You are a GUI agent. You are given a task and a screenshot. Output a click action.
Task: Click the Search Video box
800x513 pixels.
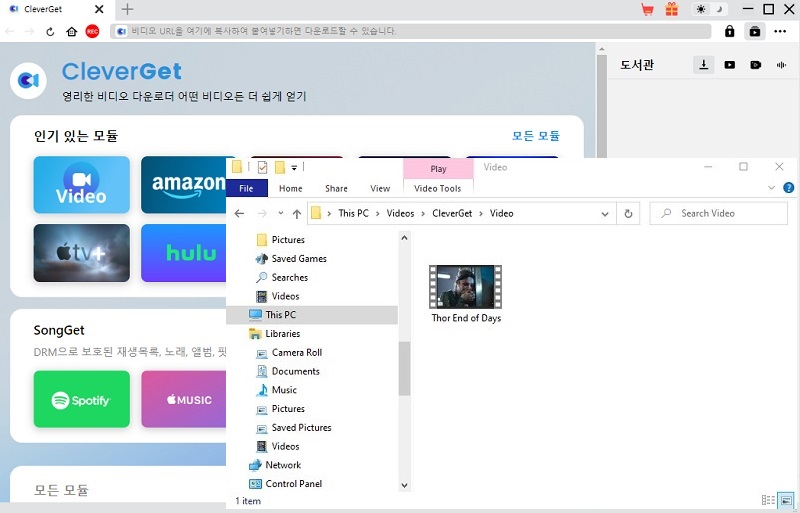[718, 213]
